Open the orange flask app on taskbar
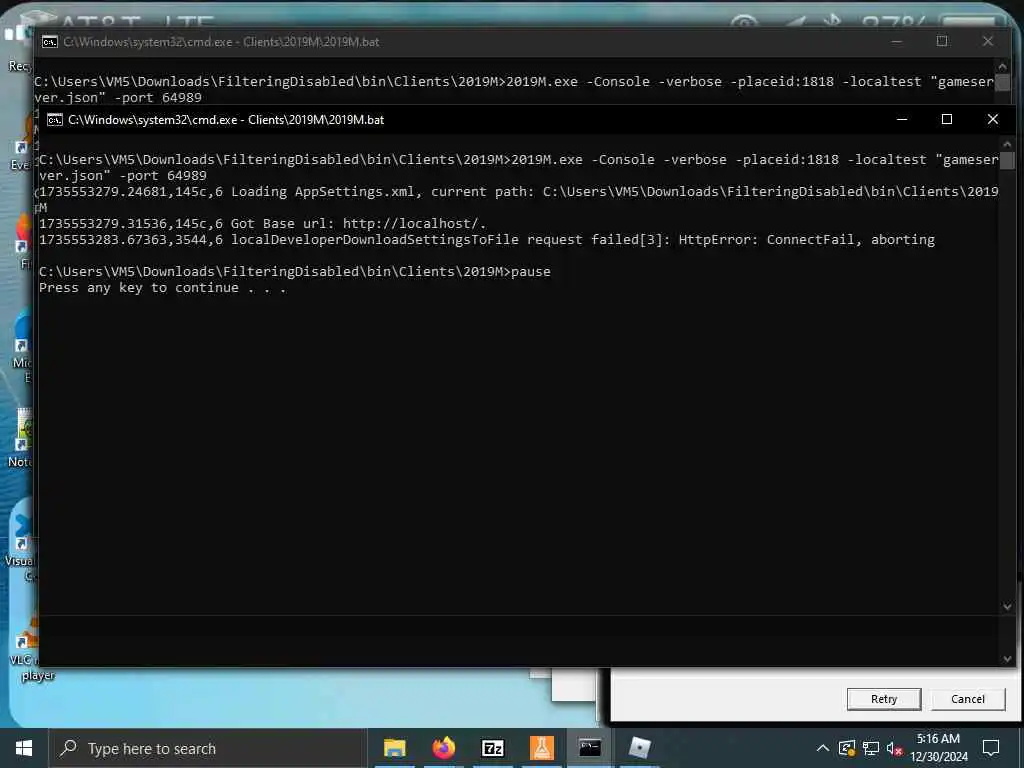Viewport: 1024px width, 768px height. [541, 748]
